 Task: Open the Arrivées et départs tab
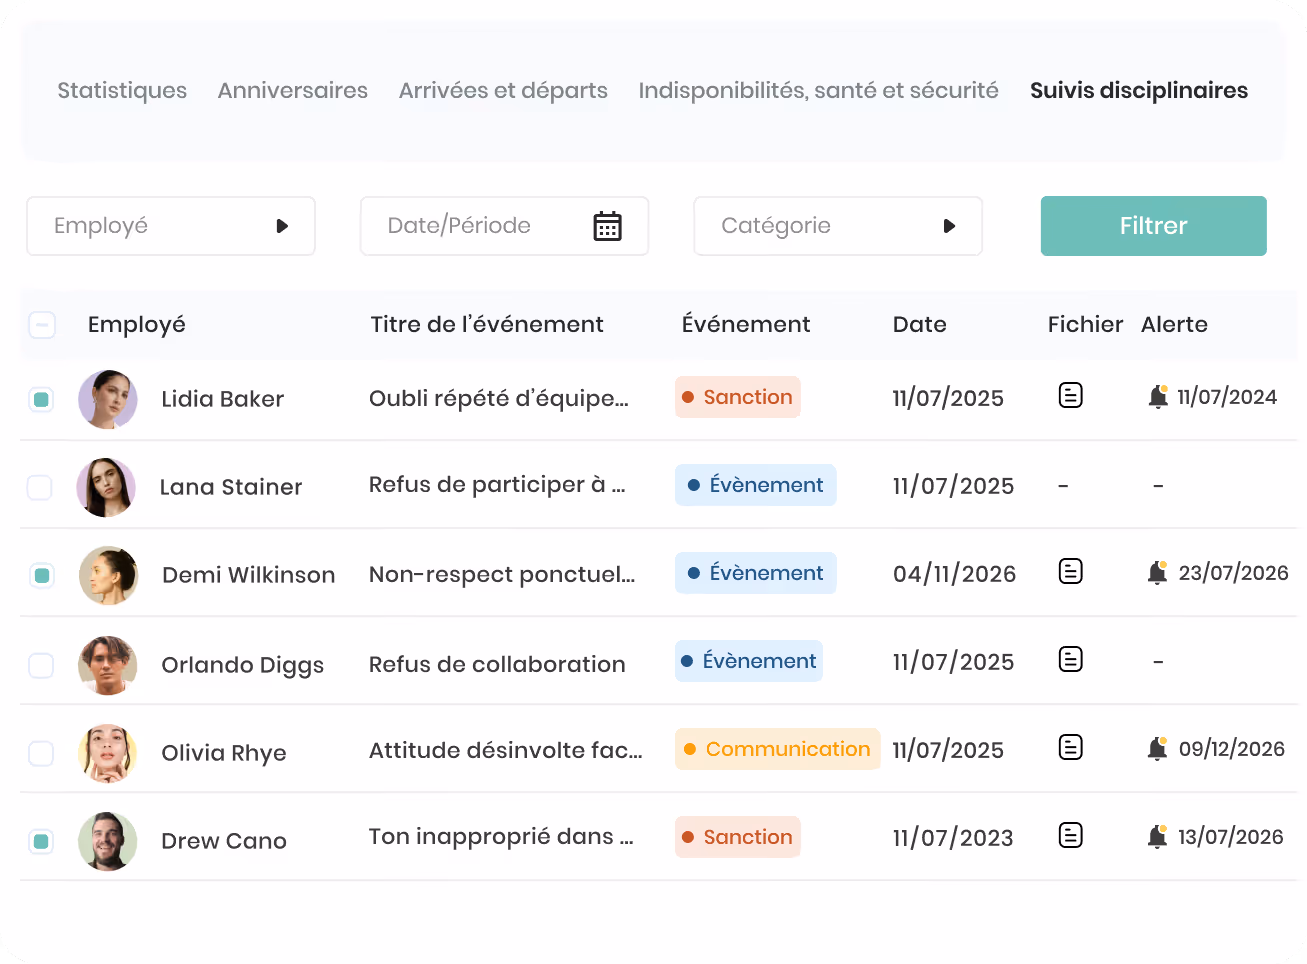pos(503,91)
